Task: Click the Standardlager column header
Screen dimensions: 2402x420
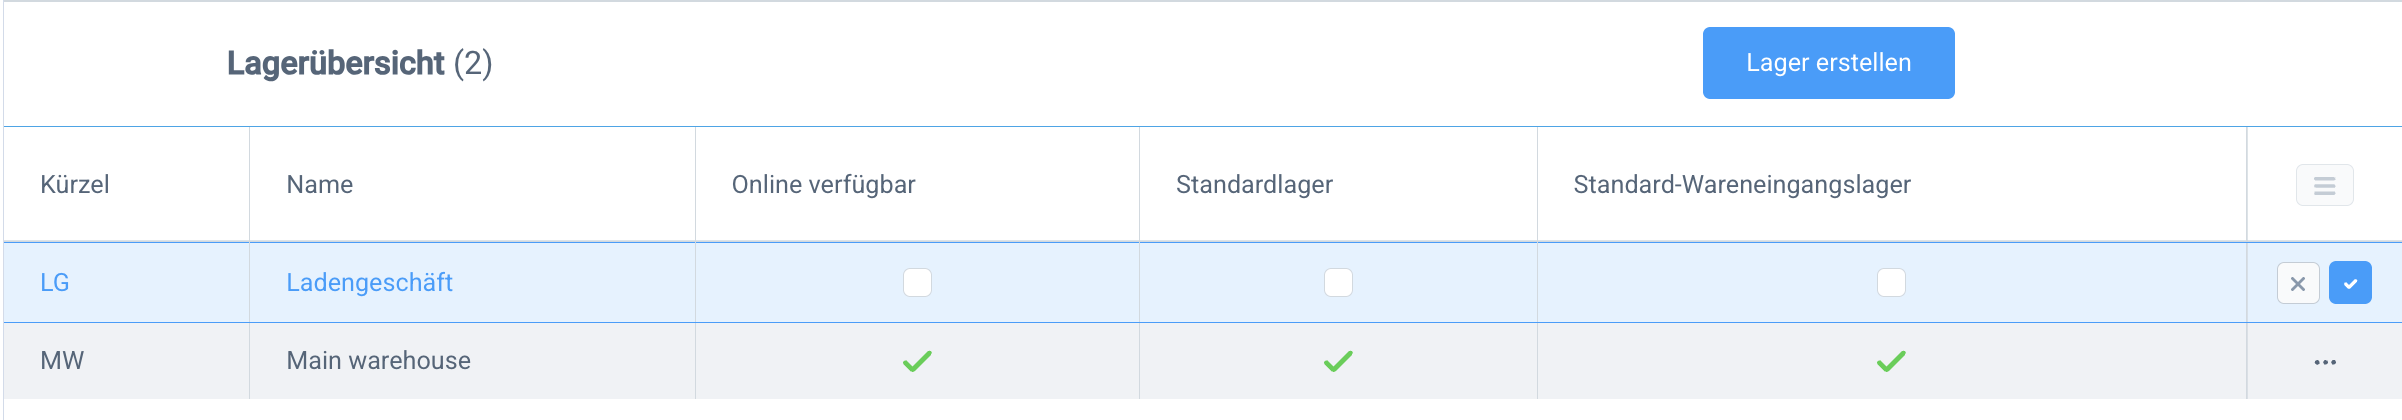Action: point(1254,185)
